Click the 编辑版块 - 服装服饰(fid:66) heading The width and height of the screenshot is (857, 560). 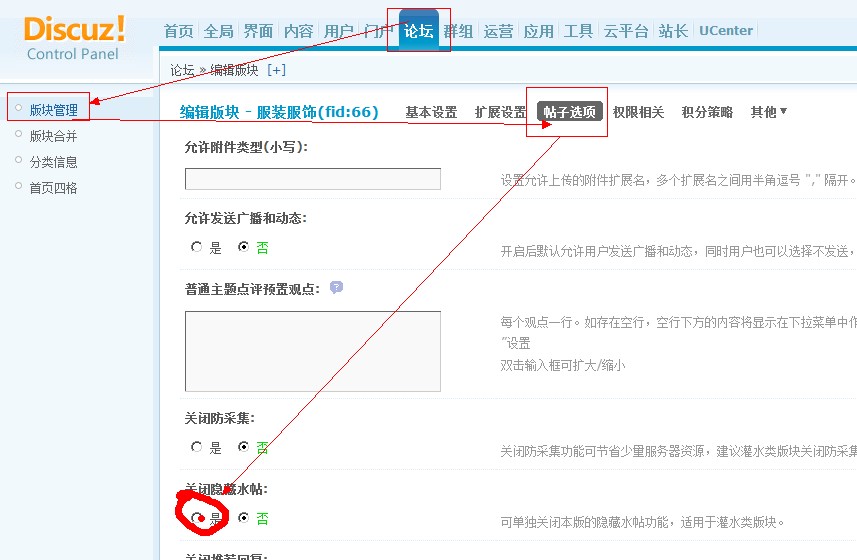[x=279, y=112]
